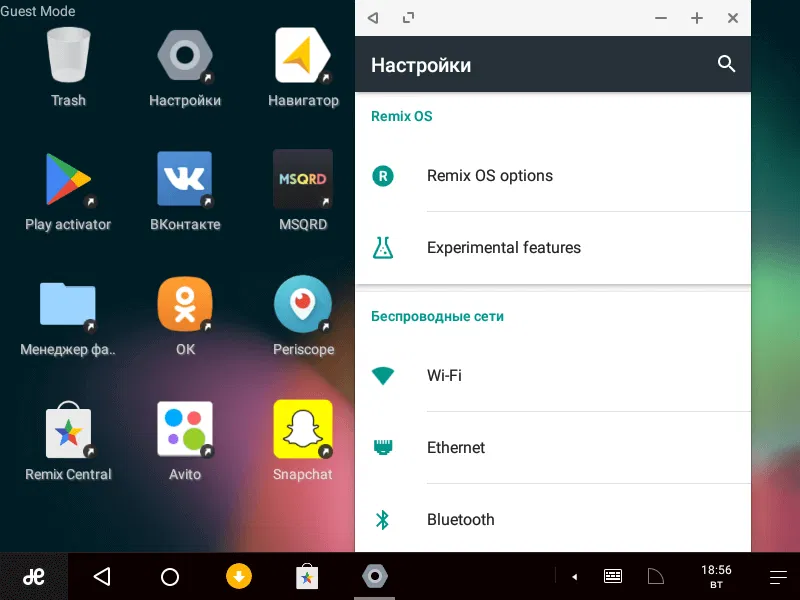Open the Wi-Fi settings entry
The width and height of the screenshot is (800, 600).
tap(553, 376)
